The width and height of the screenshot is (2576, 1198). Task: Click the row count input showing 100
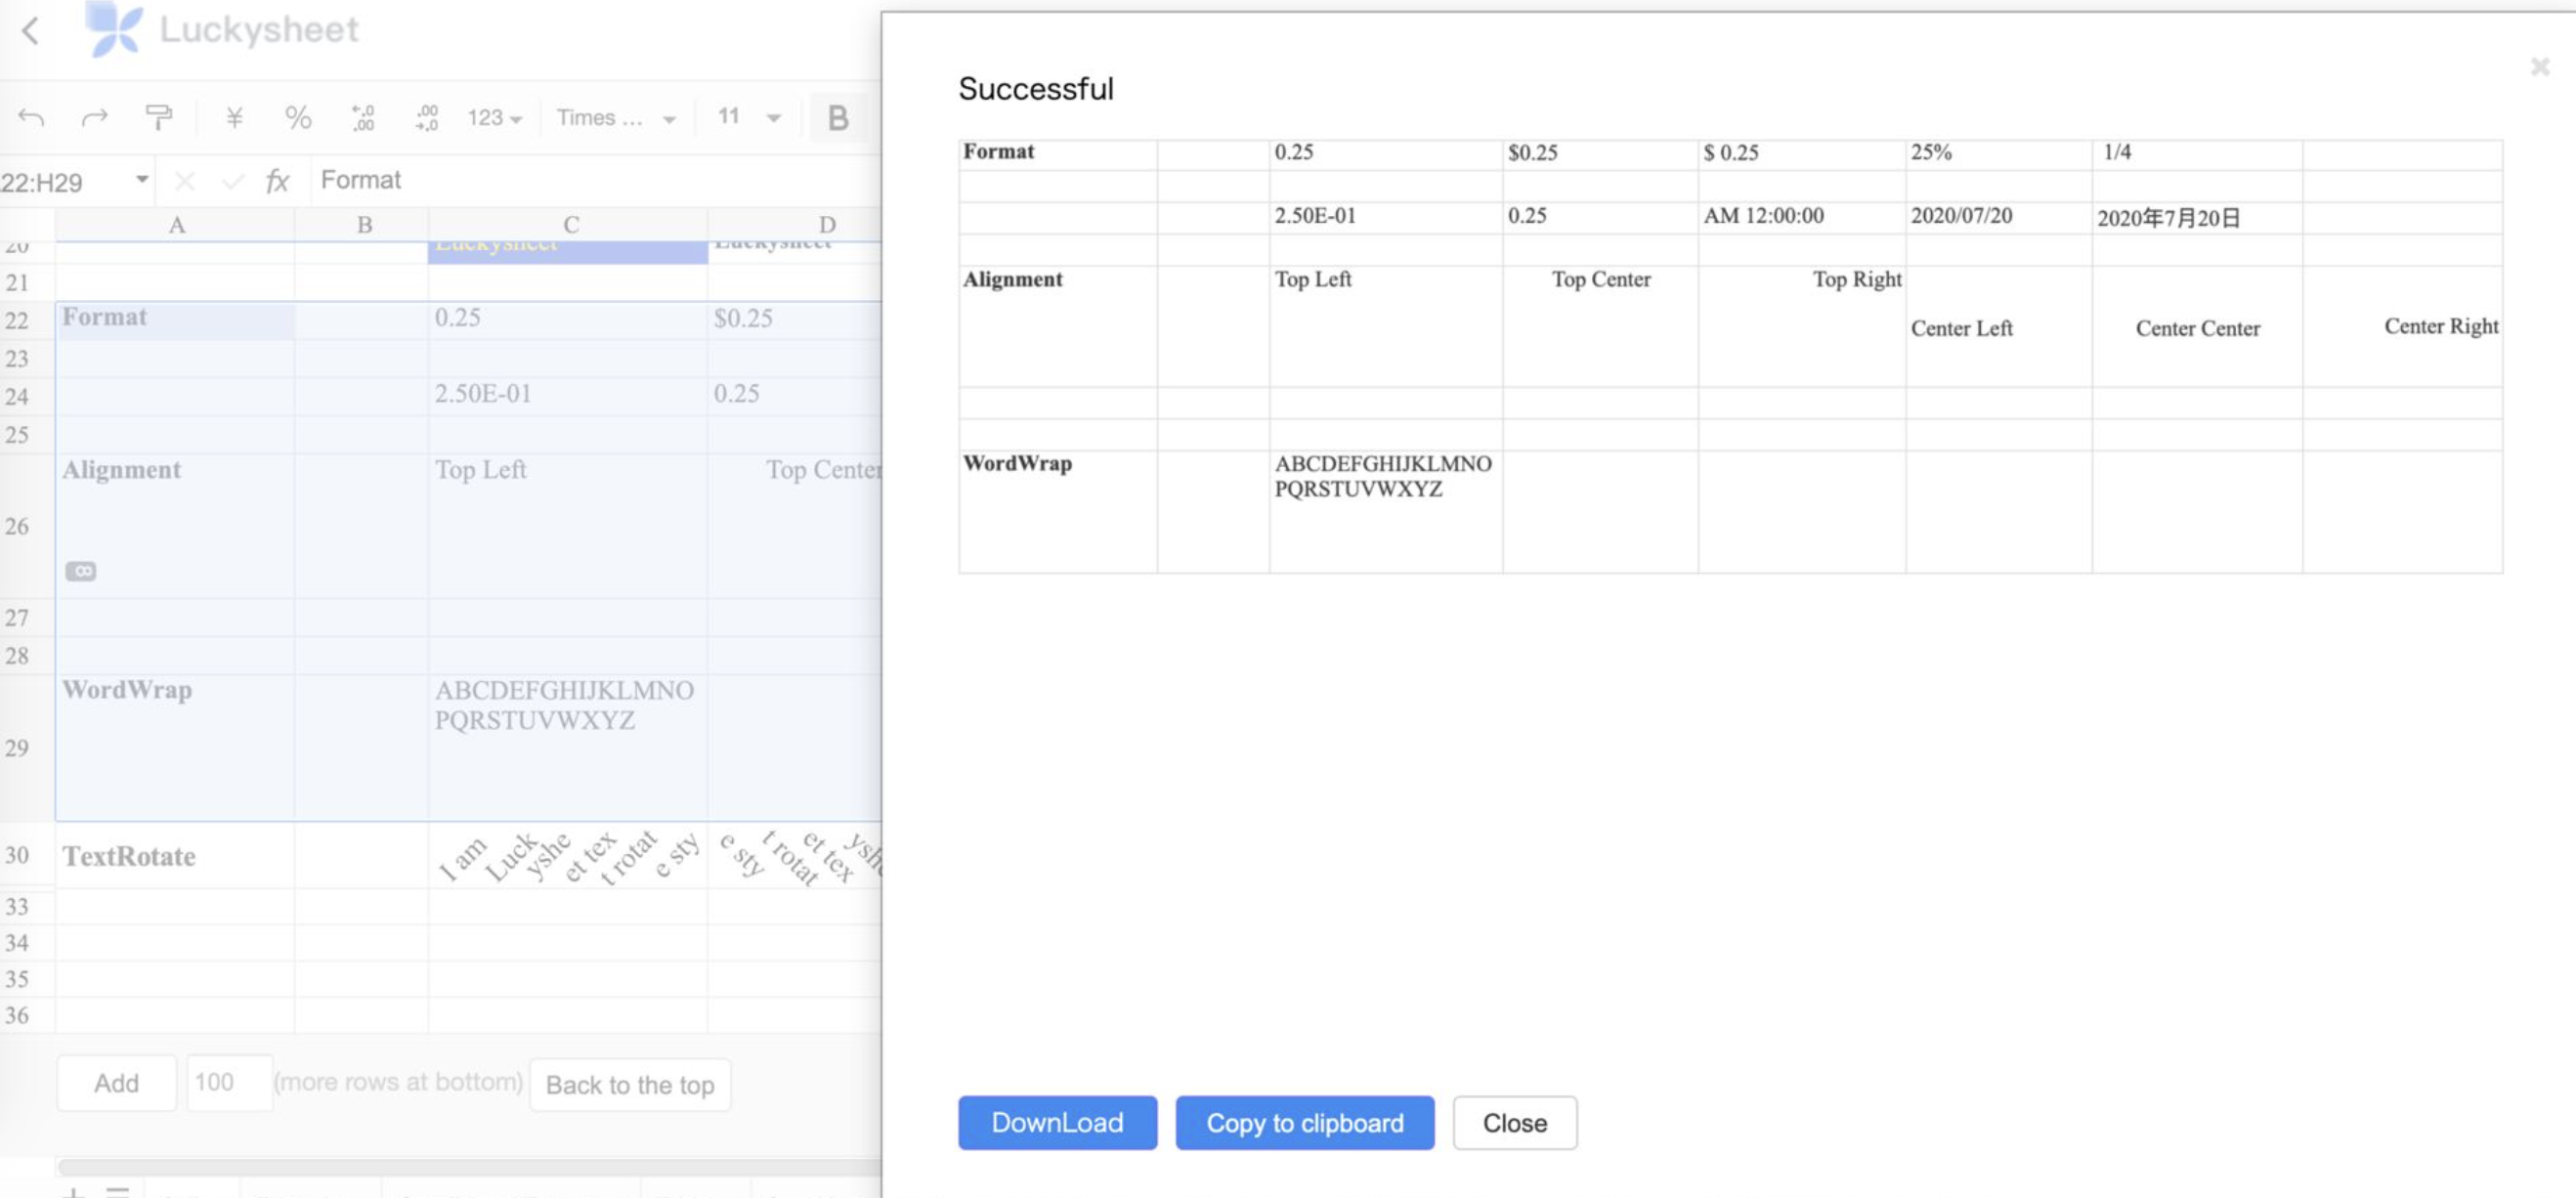coord(229,1081)
